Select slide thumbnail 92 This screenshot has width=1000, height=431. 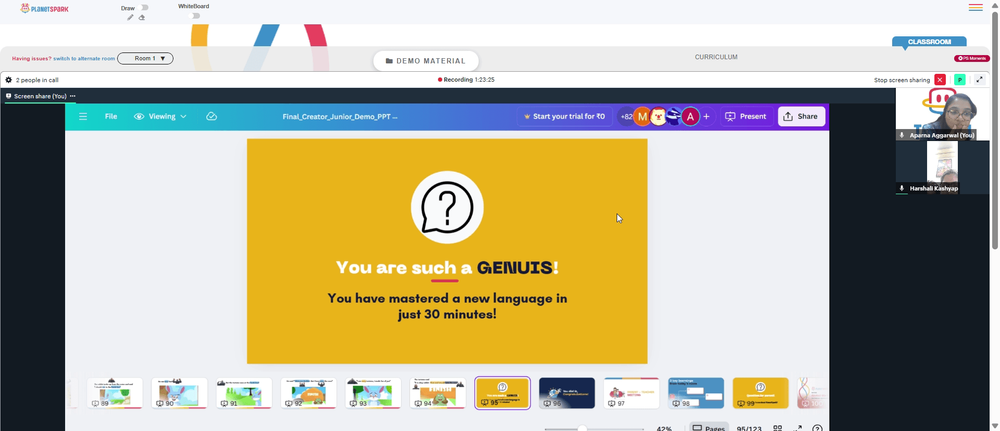point(309,393)
